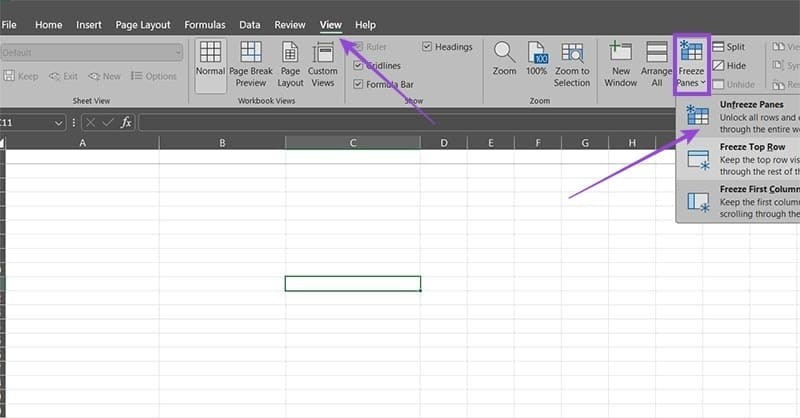800x418 pixels.
Task: Uncheck the Formula Bar checkbox
Action: pyautogui.click(x=359, y=84)
